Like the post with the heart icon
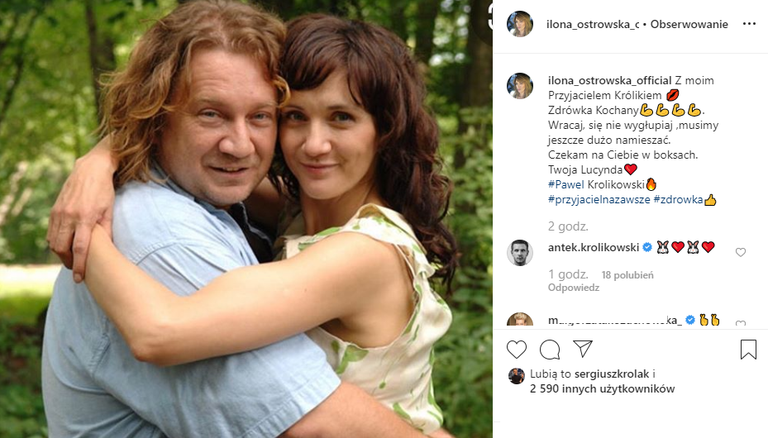Viewport: 768px width, 438px height. [x=516, y=350]
